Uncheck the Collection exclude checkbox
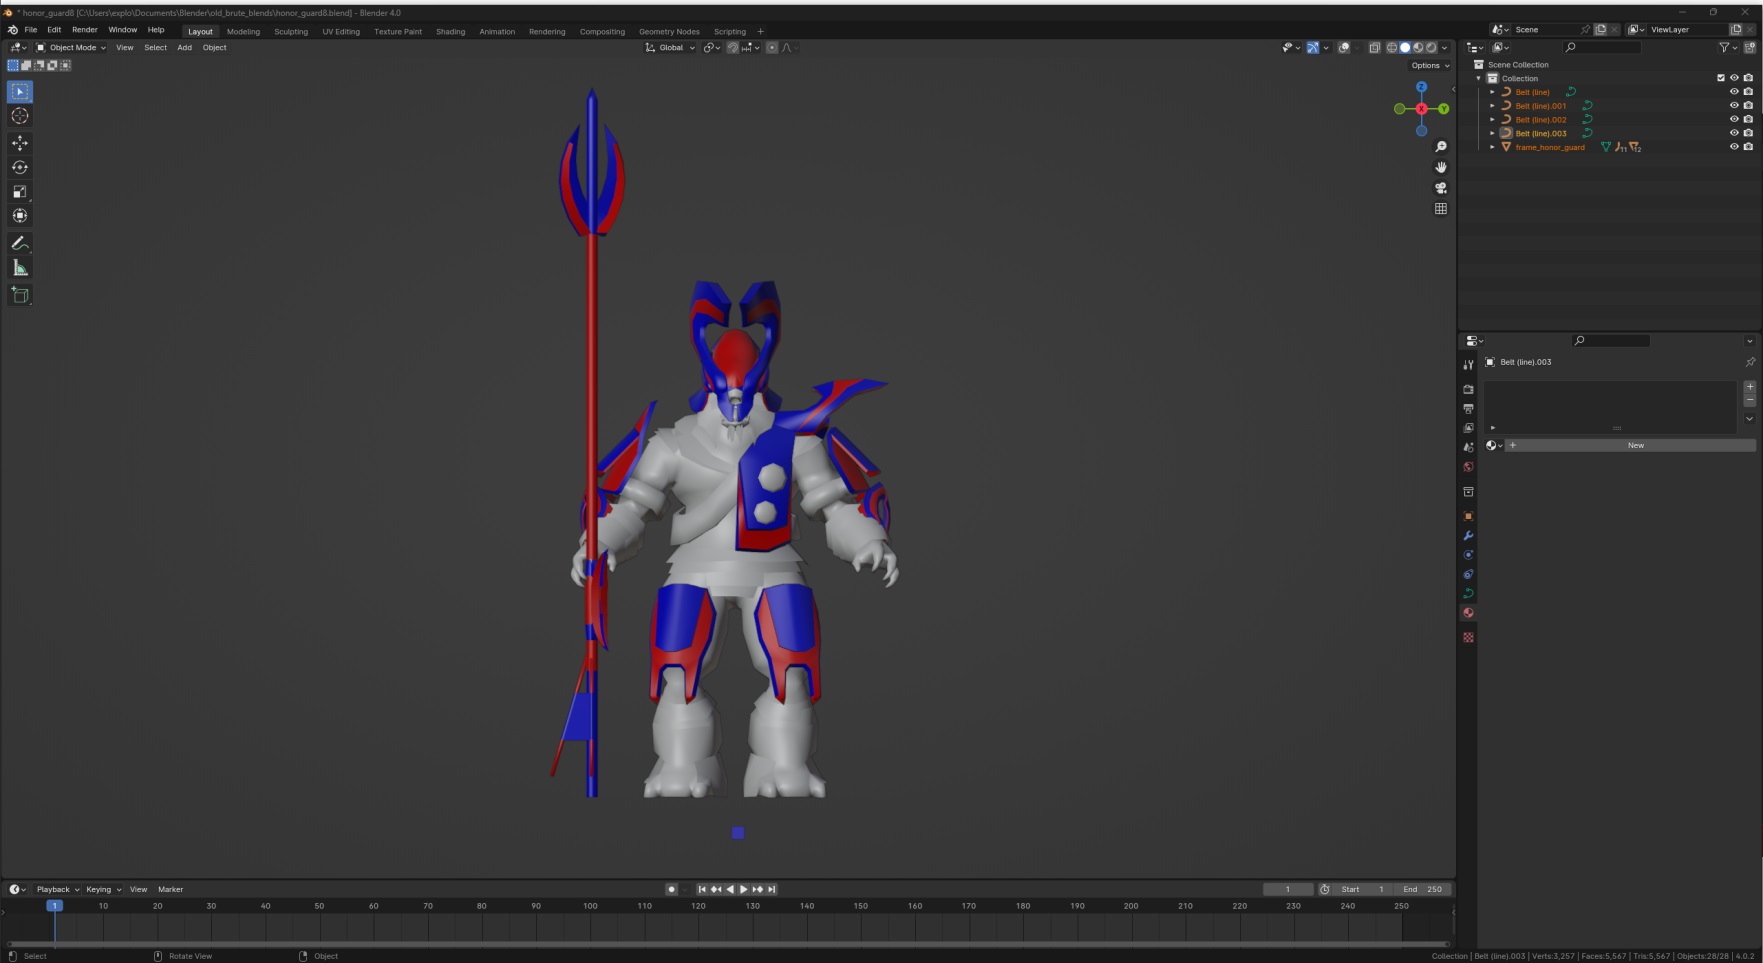This screenshot has width=1763, height=963. pyautogui.click(x=1721, y=78)
